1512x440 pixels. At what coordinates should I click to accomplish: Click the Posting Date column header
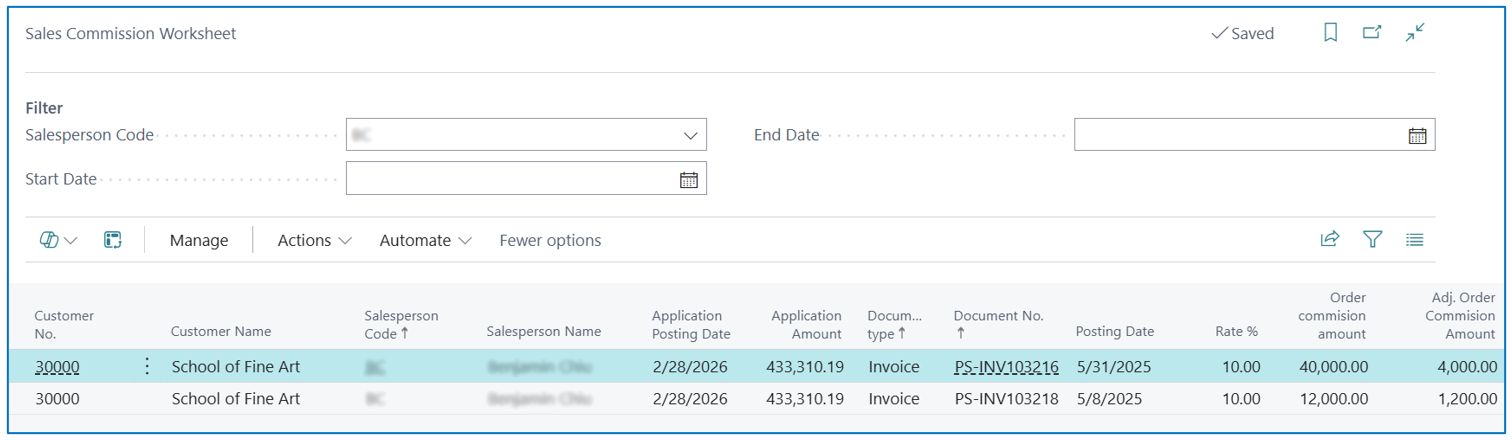[1115, 331]
